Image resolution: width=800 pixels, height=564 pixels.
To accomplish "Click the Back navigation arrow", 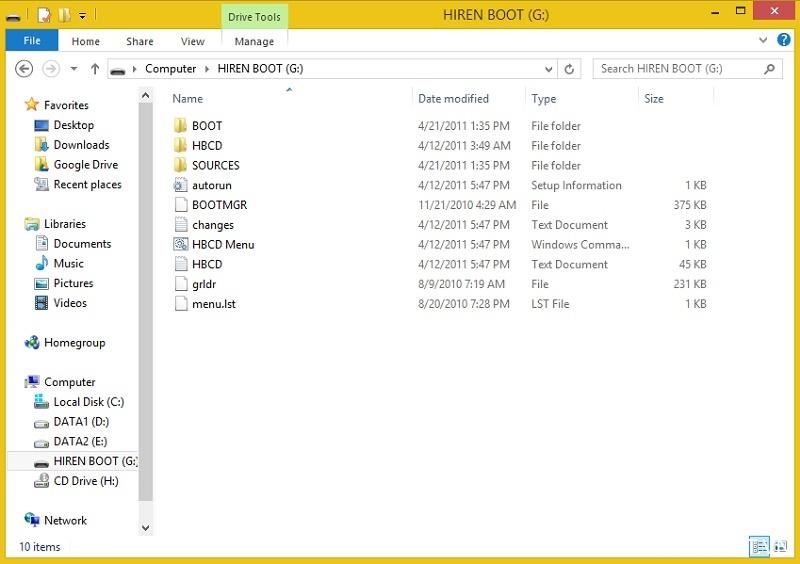I will pos(25,69).
